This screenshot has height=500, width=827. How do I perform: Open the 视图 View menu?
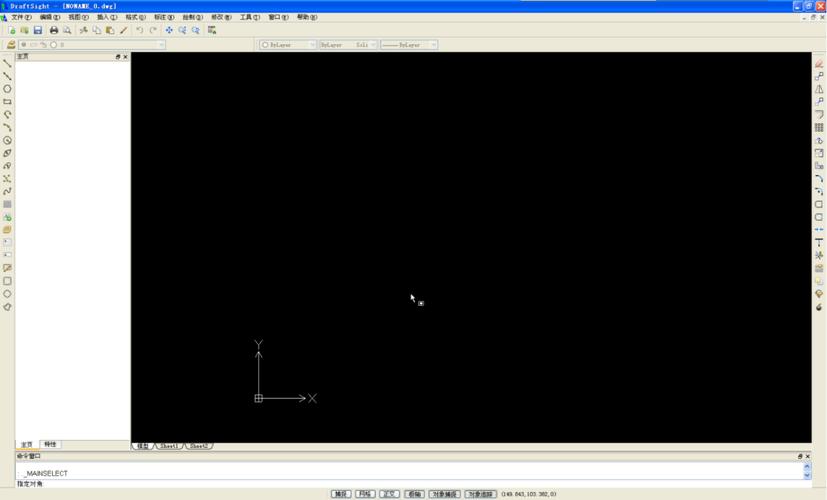78,17
